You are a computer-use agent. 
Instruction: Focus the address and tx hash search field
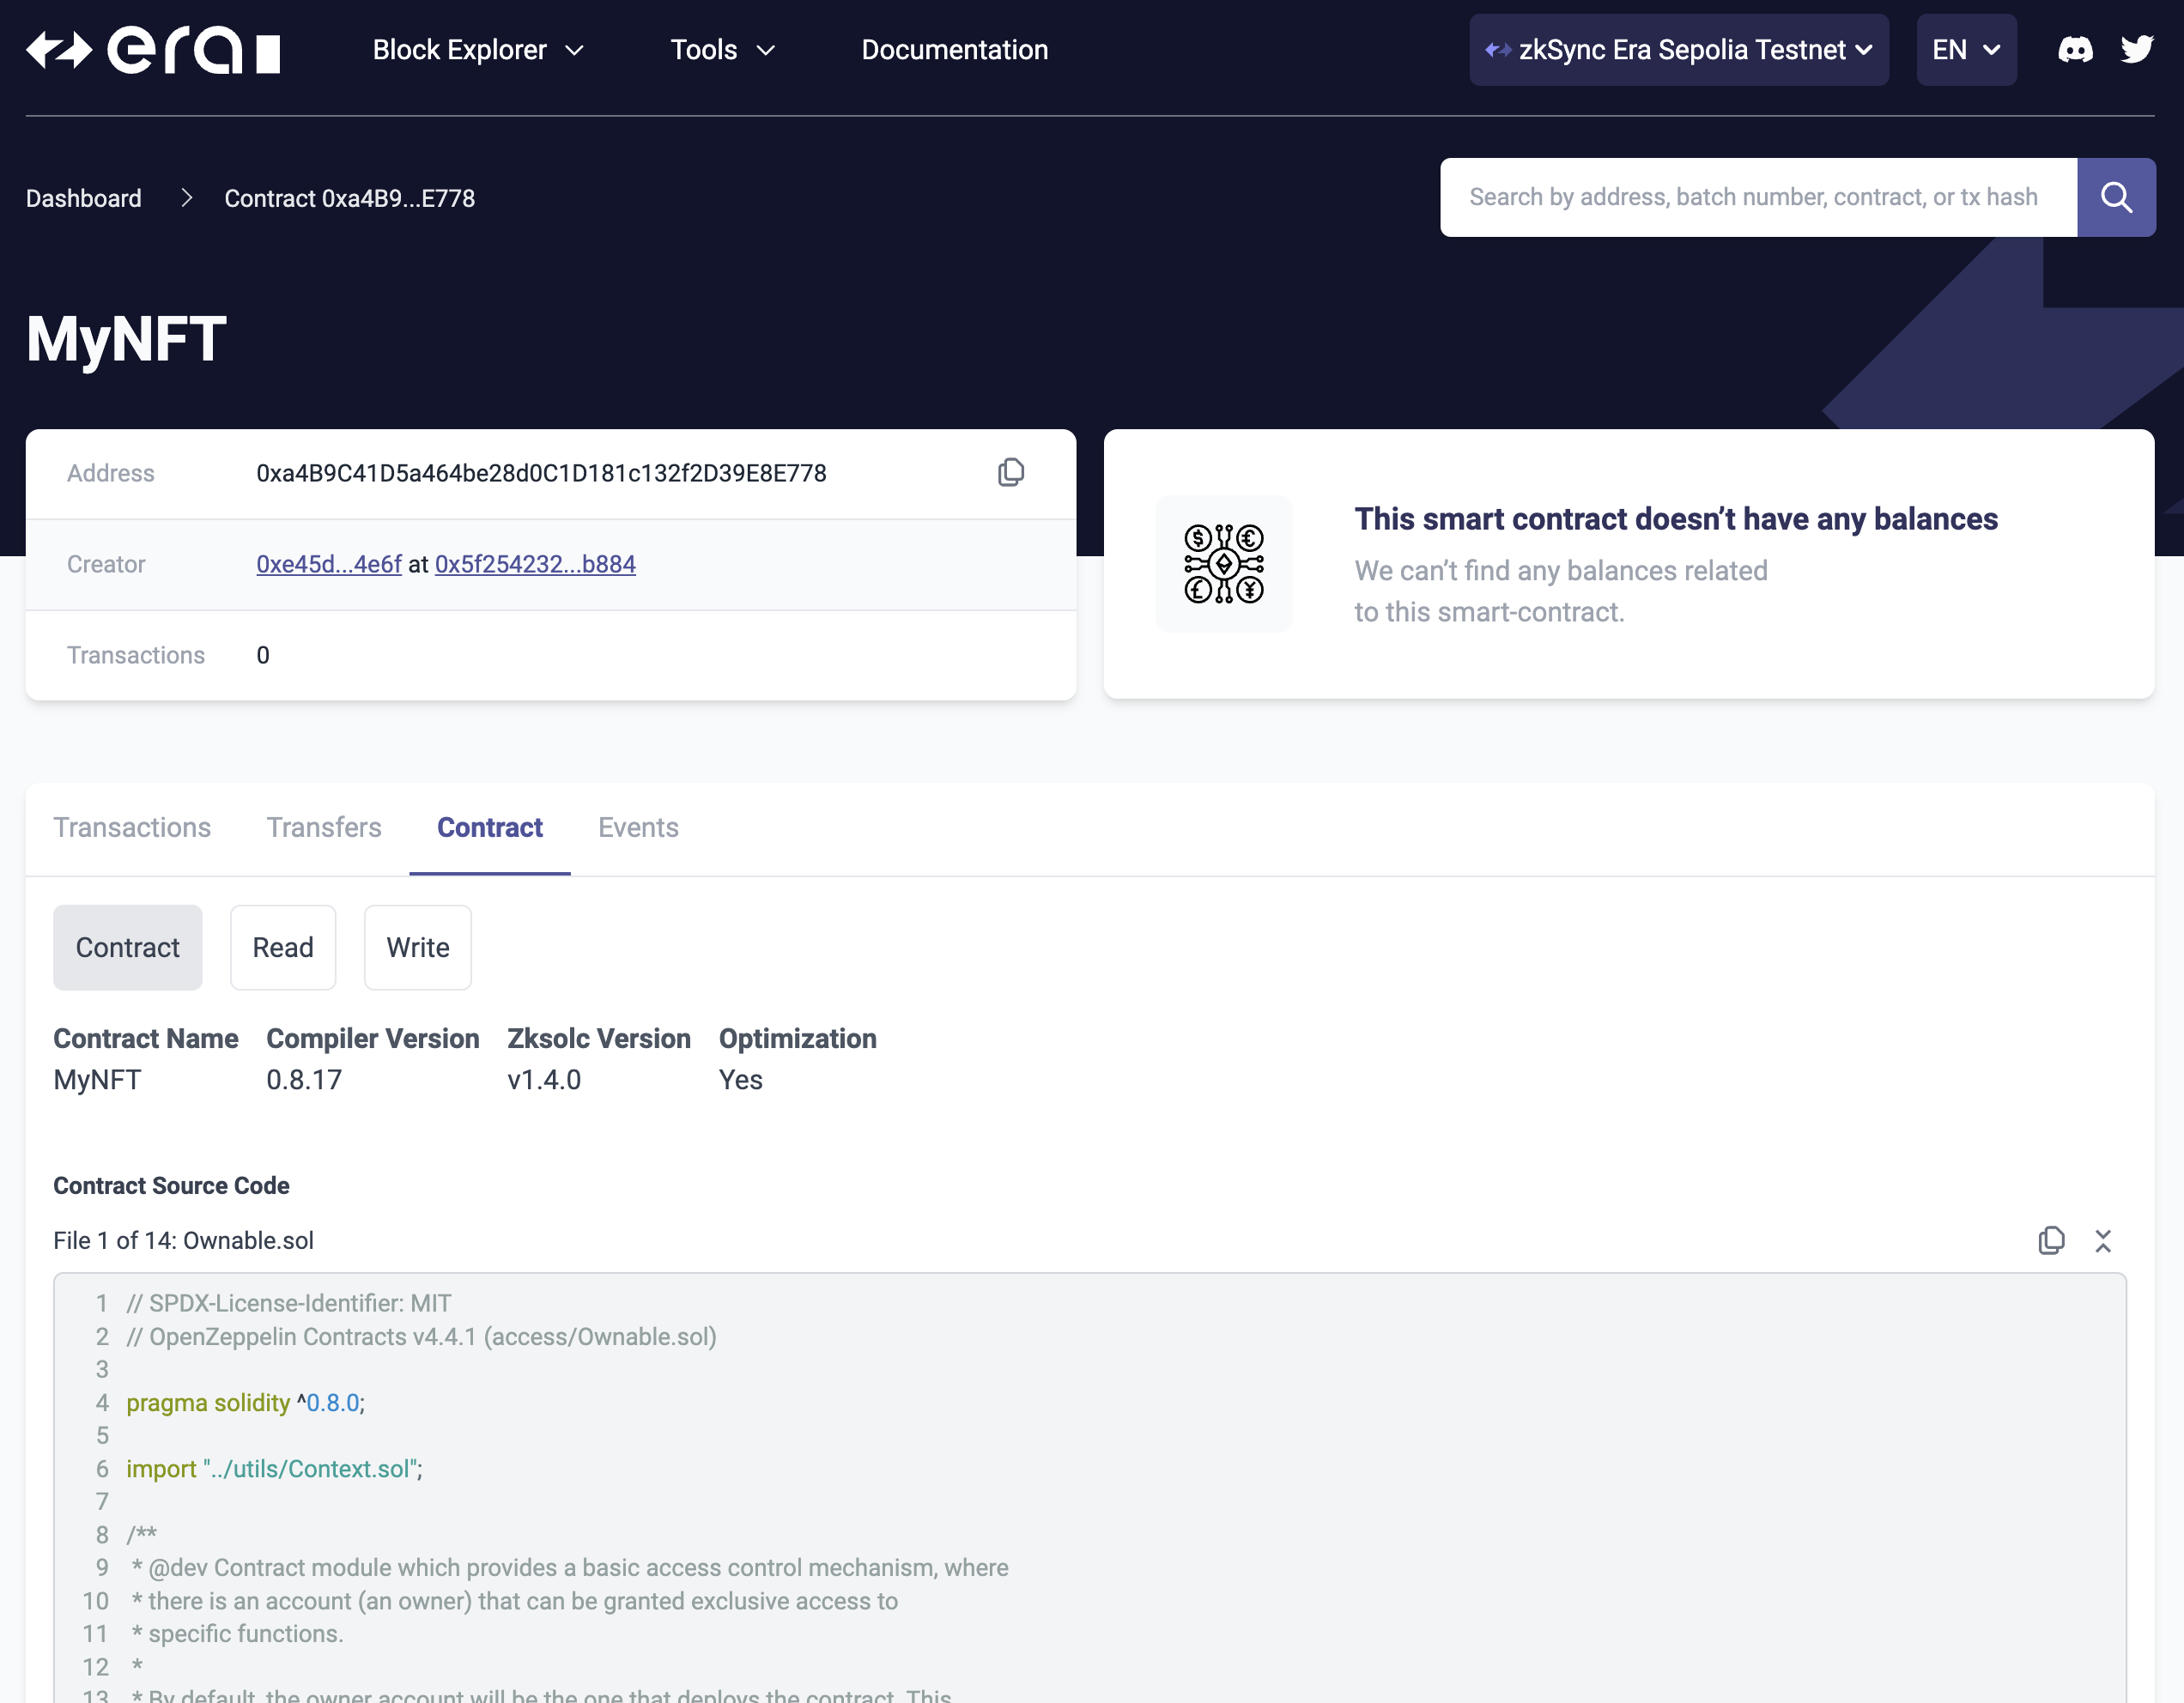pos(1758,197)
